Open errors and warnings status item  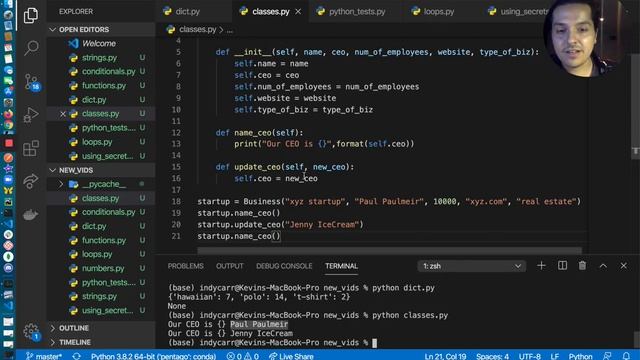point(242,356)
